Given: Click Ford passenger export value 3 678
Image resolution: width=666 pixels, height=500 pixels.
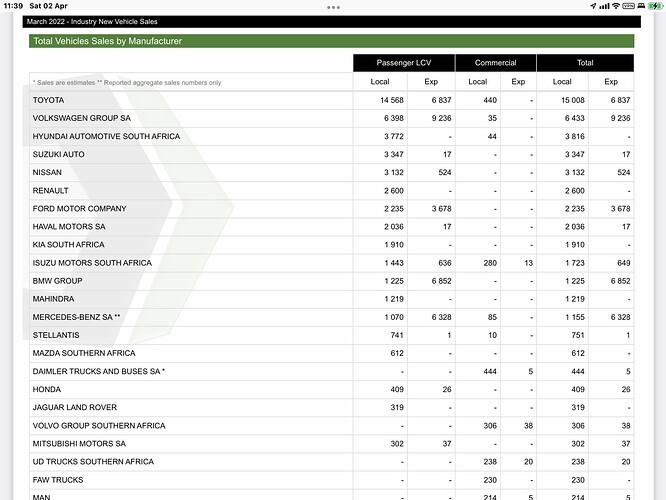Looking at the screenshot, I should click(x=441, y=209).
